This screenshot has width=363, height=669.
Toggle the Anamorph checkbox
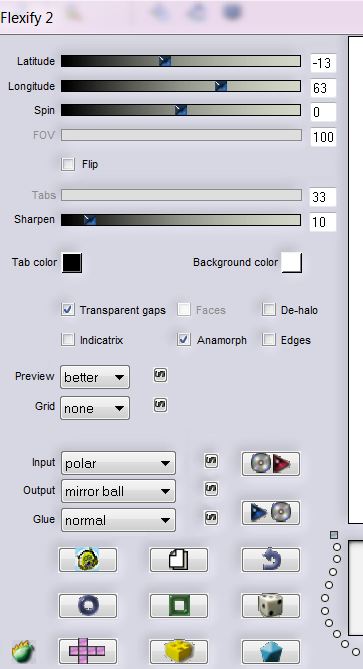click(x=184, y=340)
